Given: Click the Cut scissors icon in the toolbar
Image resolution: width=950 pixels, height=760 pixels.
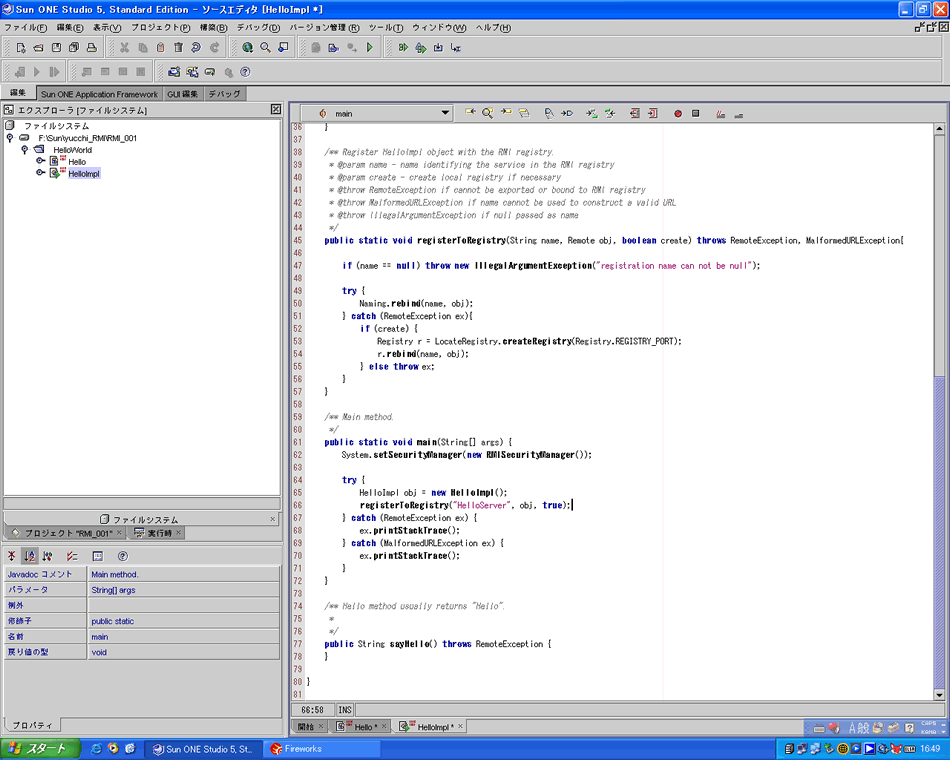Looking at the screenshot, I should click(124, 47).
